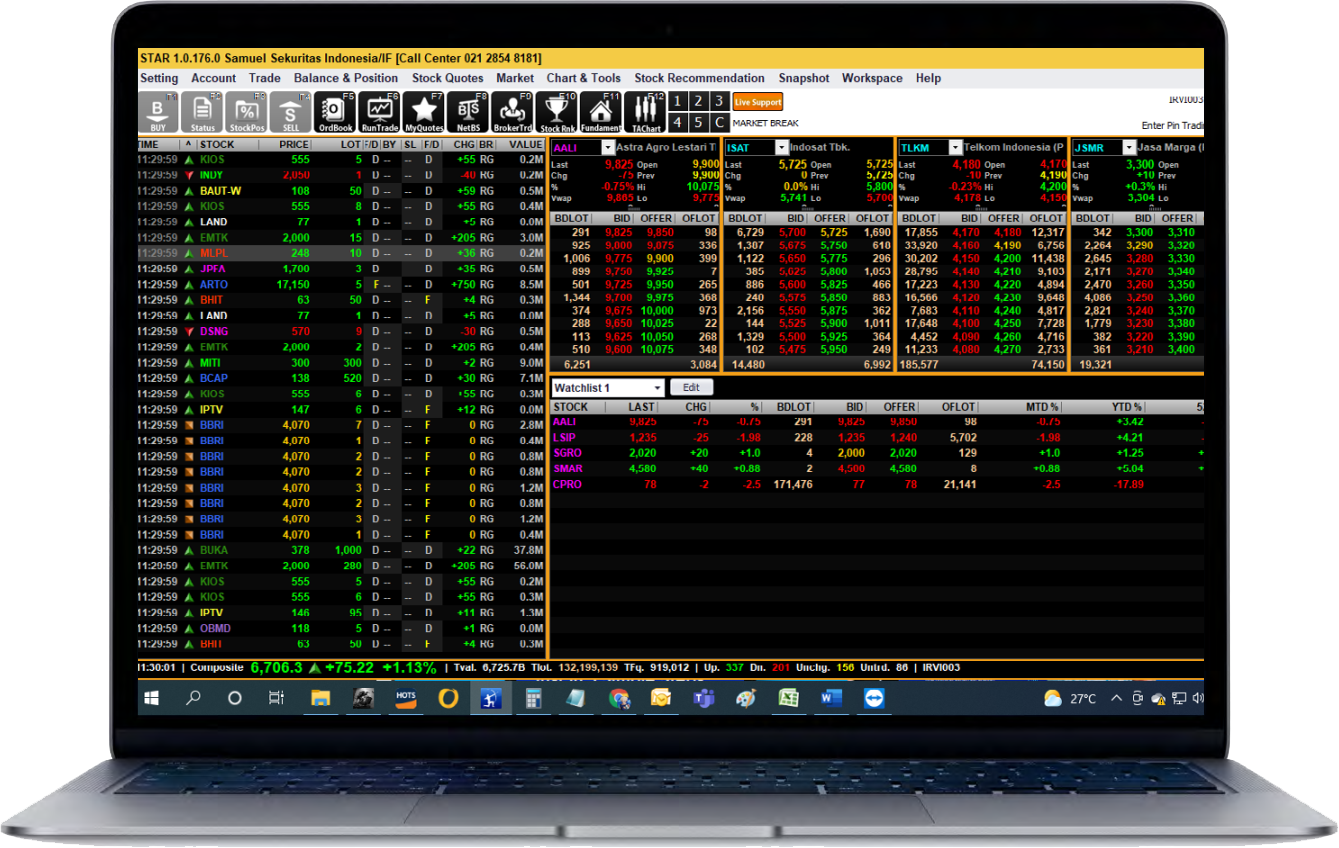Open Google Chrome from taskbar
The image size is (1339, 848).
618,699
